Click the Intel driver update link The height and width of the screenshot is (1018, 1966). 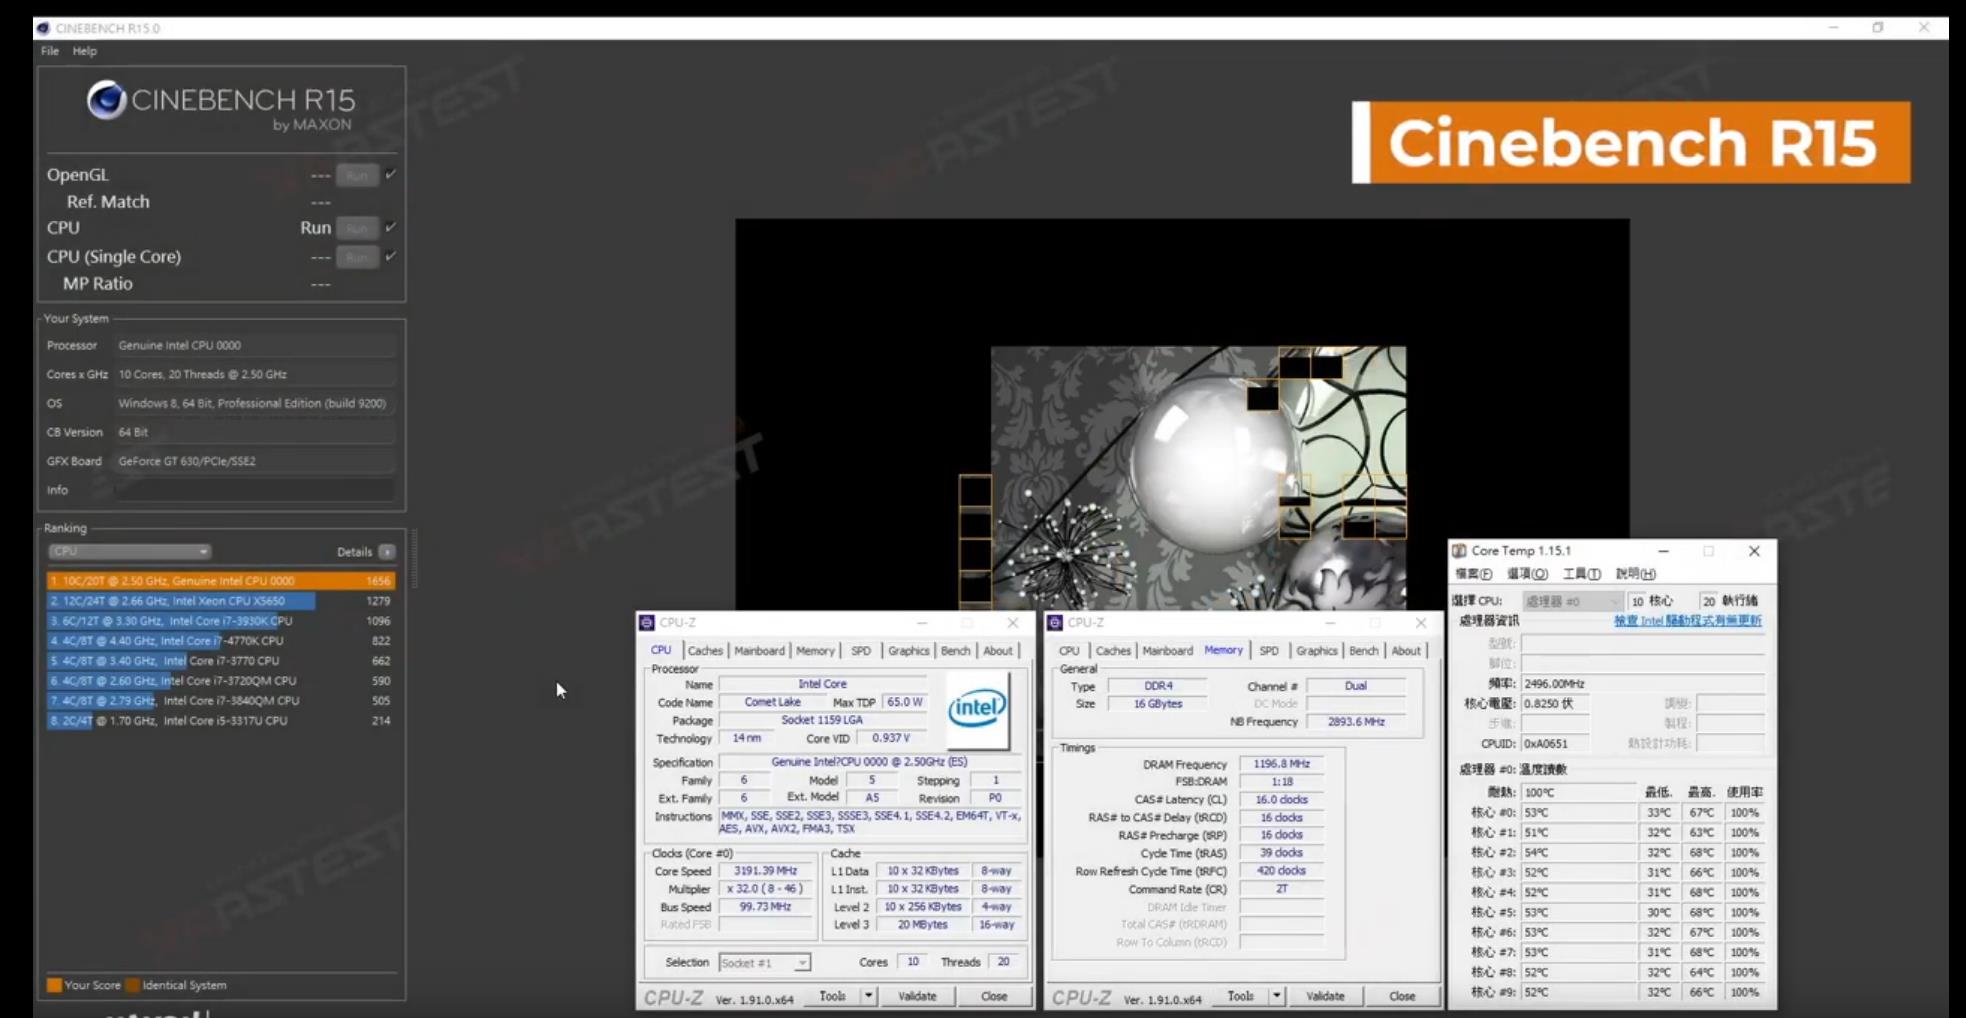pyautogui.click(x=1687, y=621)
